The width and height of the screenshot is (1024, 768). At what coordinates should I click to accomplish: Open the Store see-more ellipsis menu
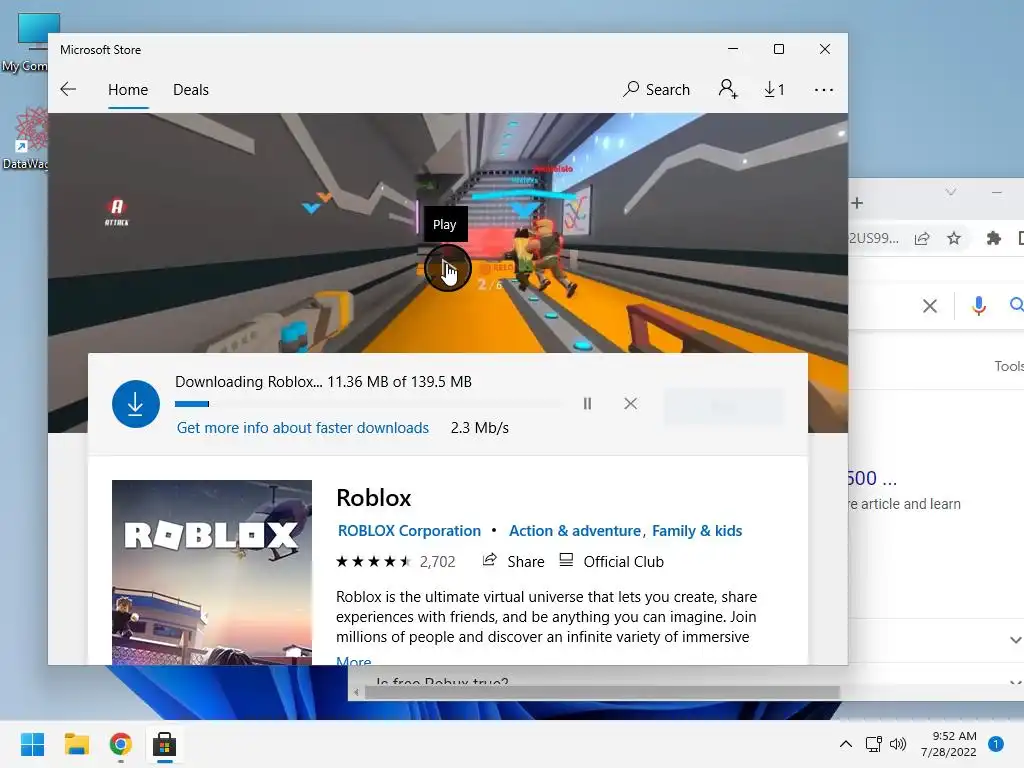click(824, 89)
